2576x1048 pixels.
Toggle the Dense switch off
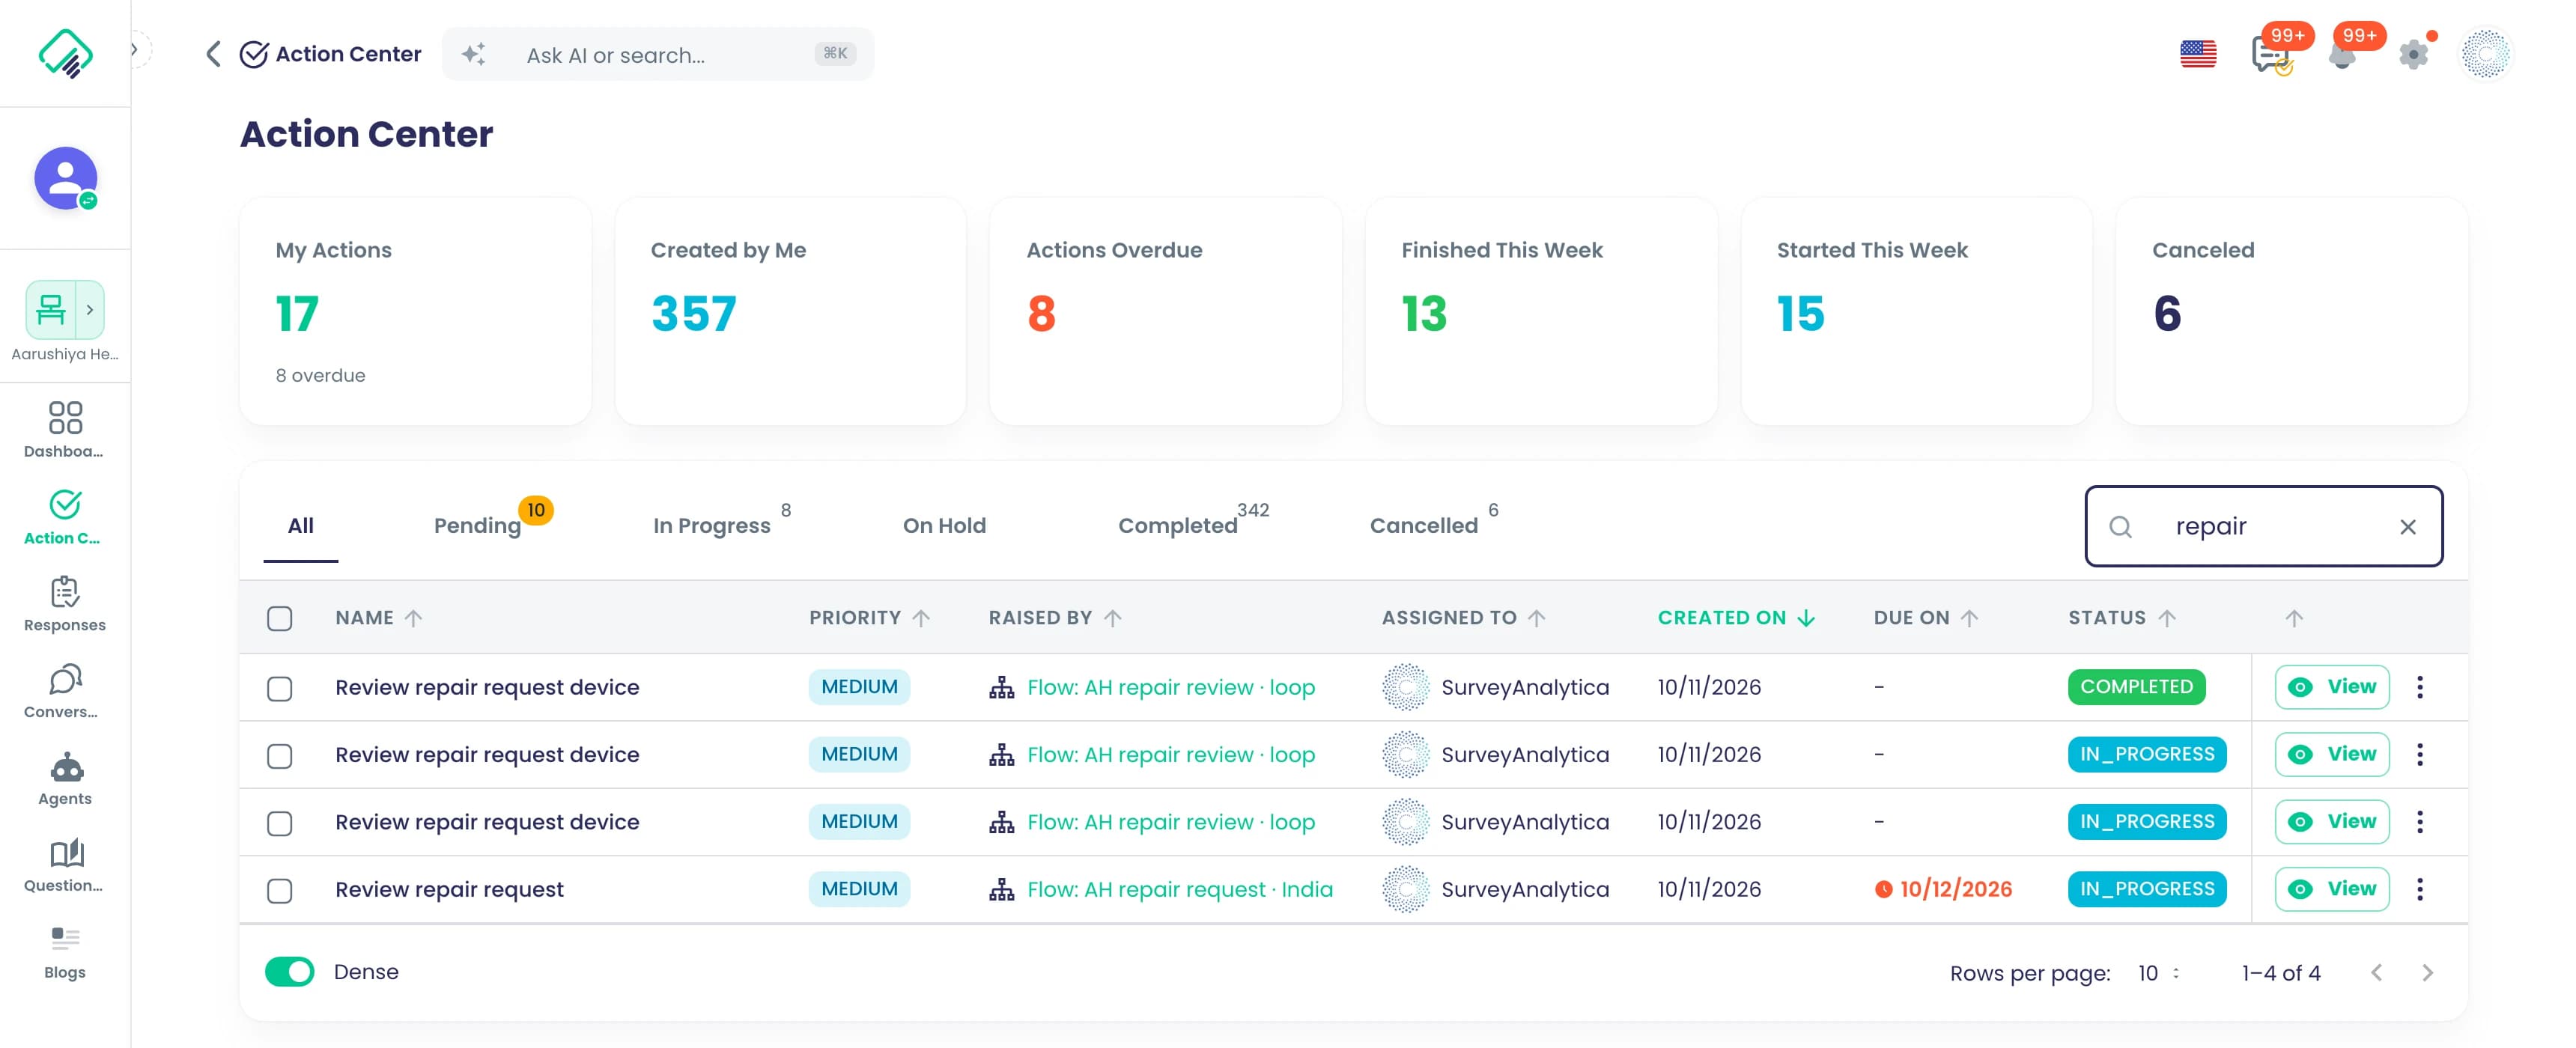289,972
